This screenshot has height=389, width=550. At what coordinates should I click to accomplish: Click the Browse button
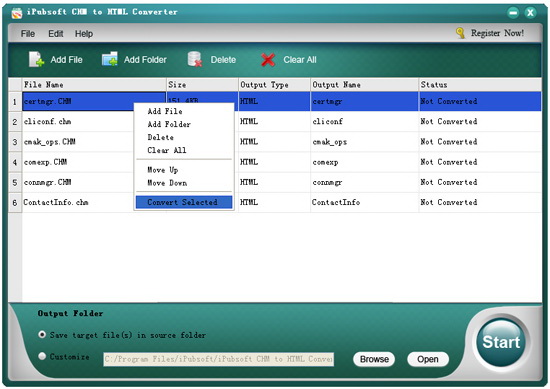point(374,359)
